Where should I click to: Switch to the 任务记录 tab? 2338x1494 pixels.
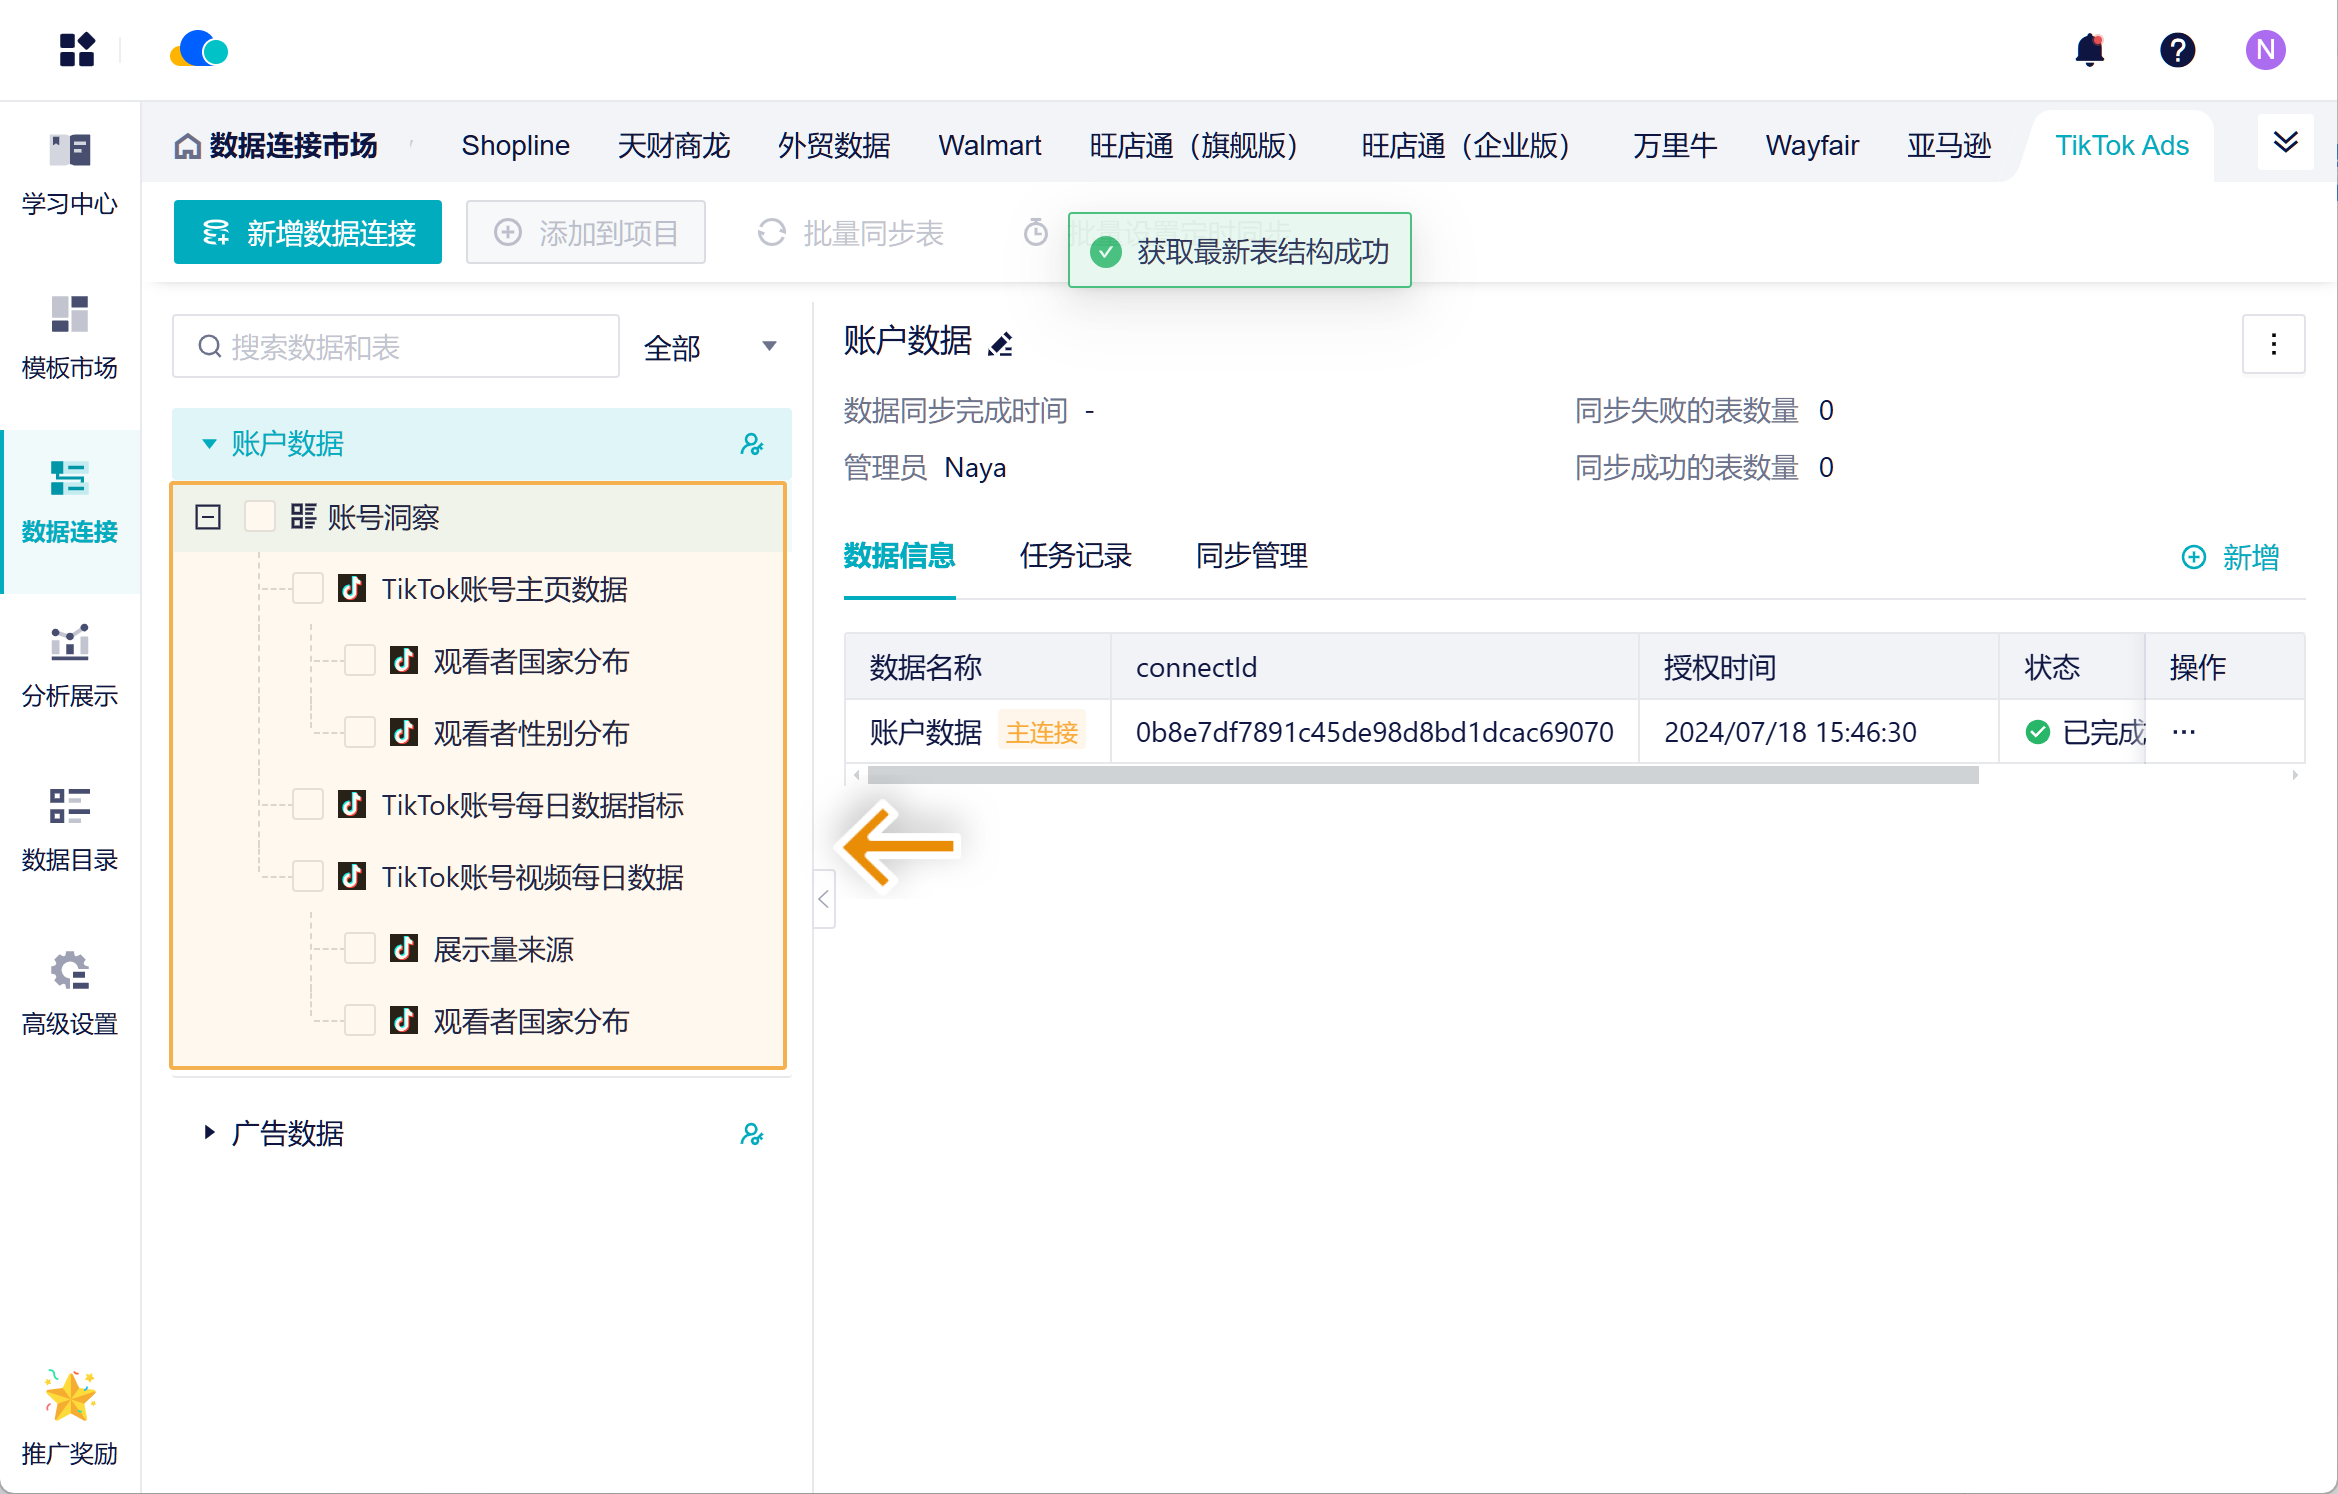pyautogui.click(x=1075, y=556)
